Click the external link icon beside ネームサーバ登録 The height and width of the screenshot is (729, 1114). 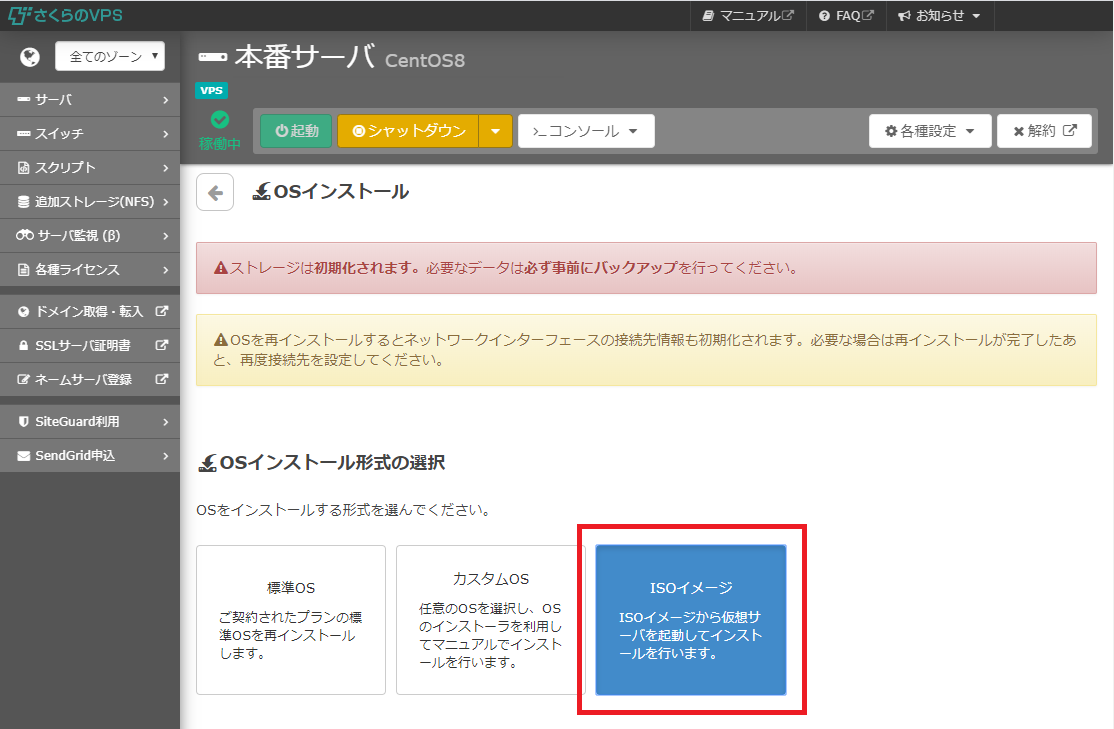point(162,380)
